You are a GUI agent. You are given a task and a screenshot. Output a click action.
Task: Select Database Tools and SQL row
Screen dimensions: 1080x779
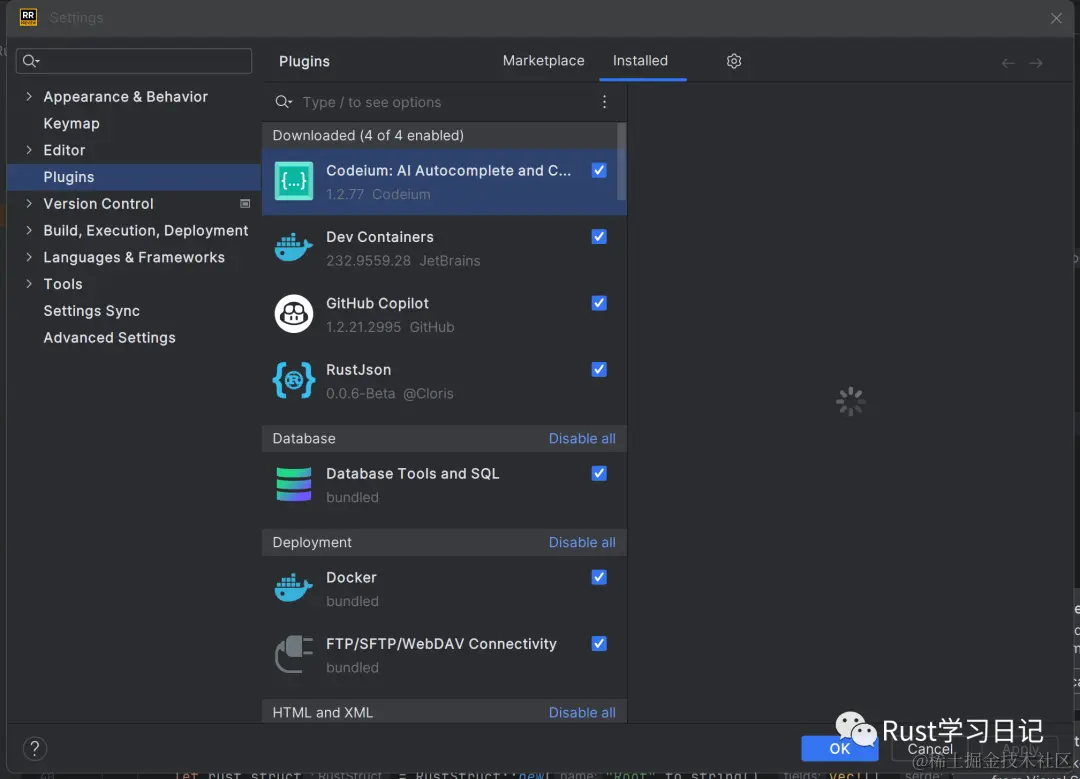coord(444,485)
